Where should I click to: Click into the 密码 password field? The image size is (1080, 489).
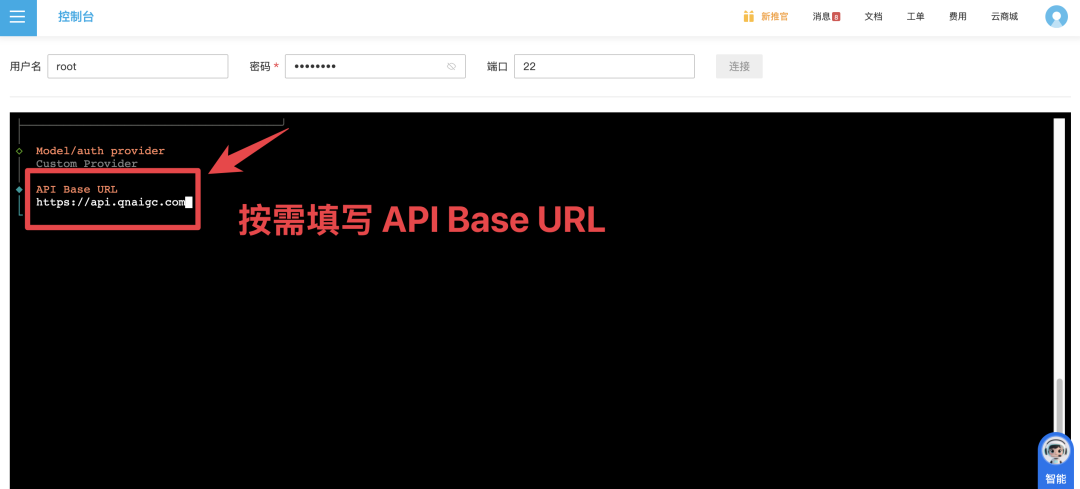tap(365, 66)
